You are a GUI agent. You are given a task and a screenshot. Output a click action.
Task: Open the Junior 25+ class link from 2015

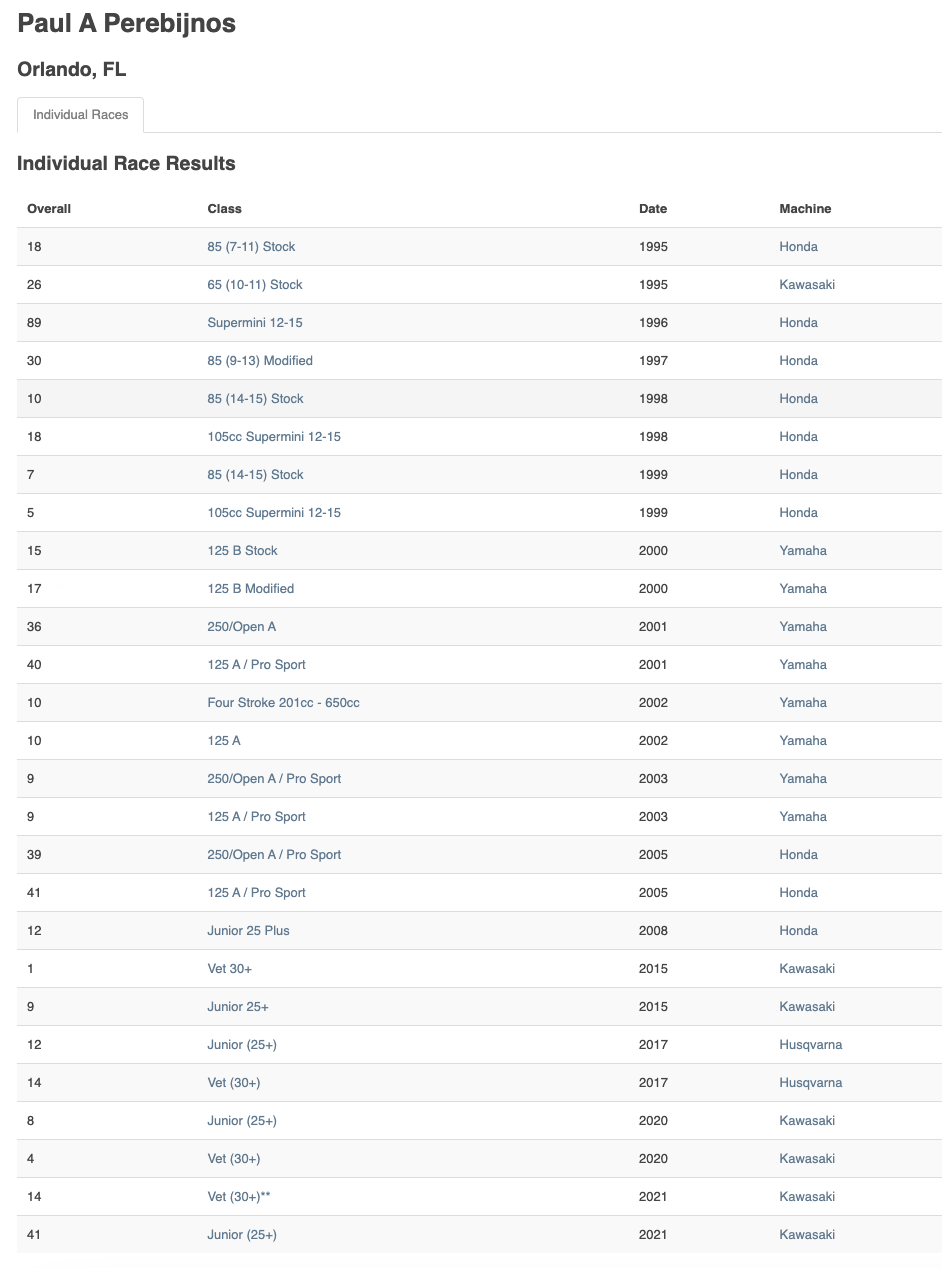(237, 1006)
